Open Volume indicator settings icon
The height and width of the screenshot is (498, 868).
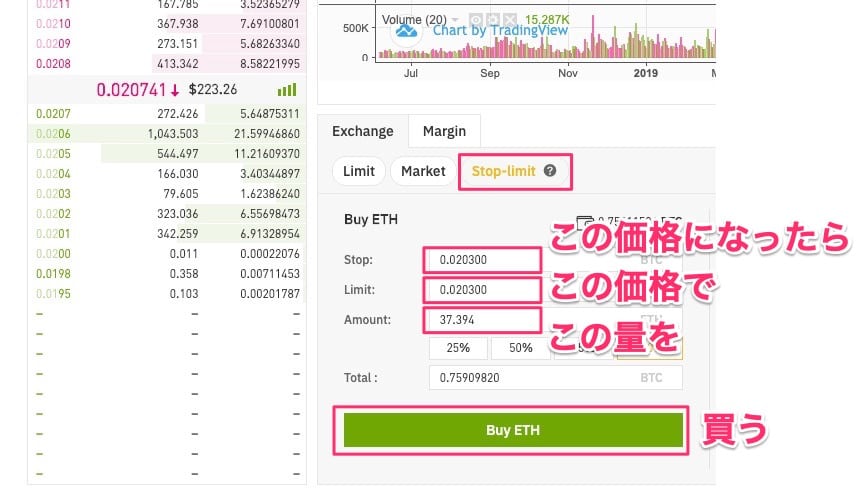(492, 19)
